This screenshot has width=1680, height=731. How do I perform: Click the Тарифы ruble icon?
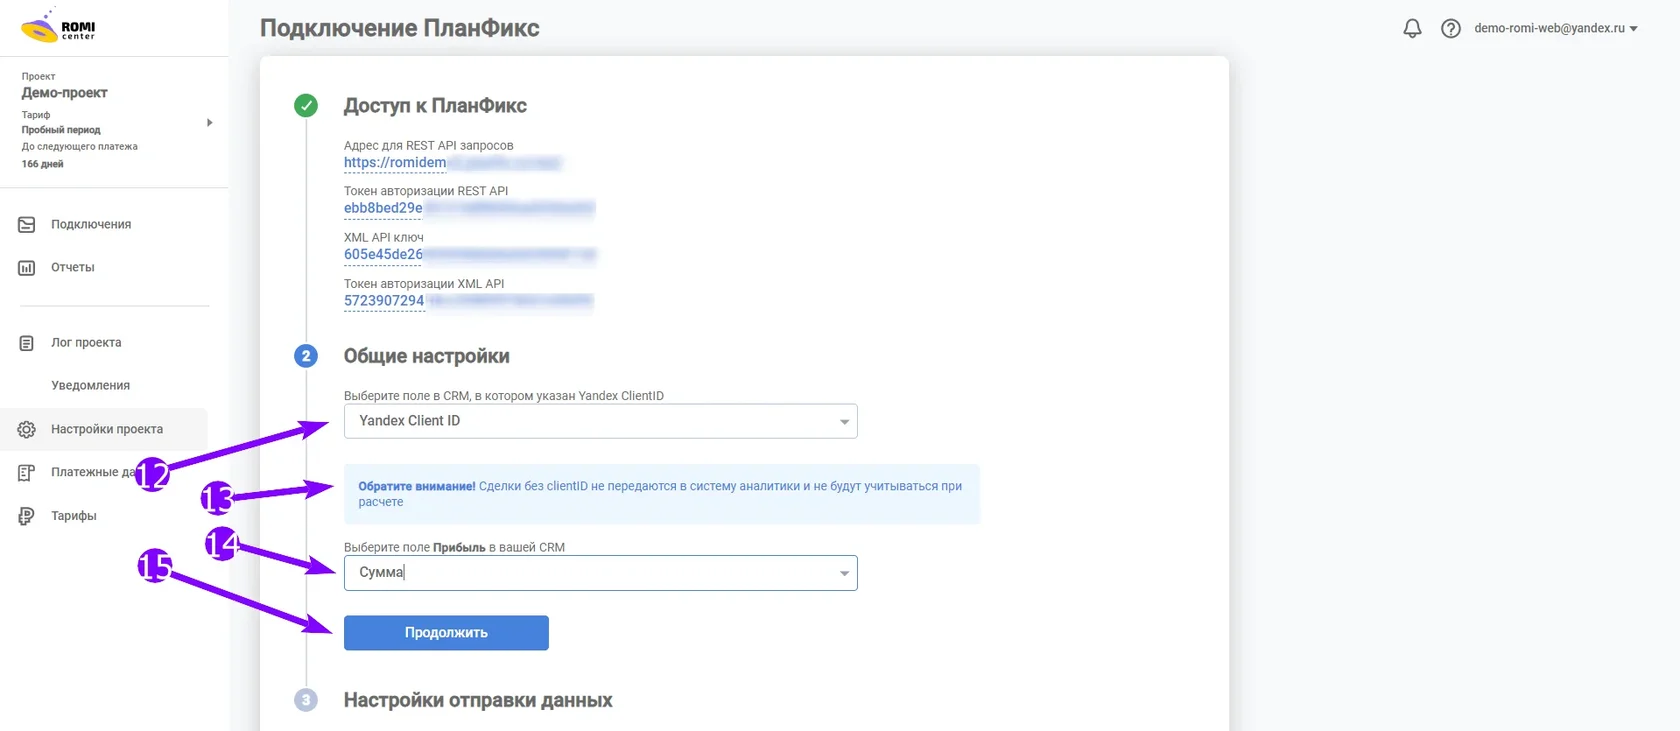coord(27,516)
